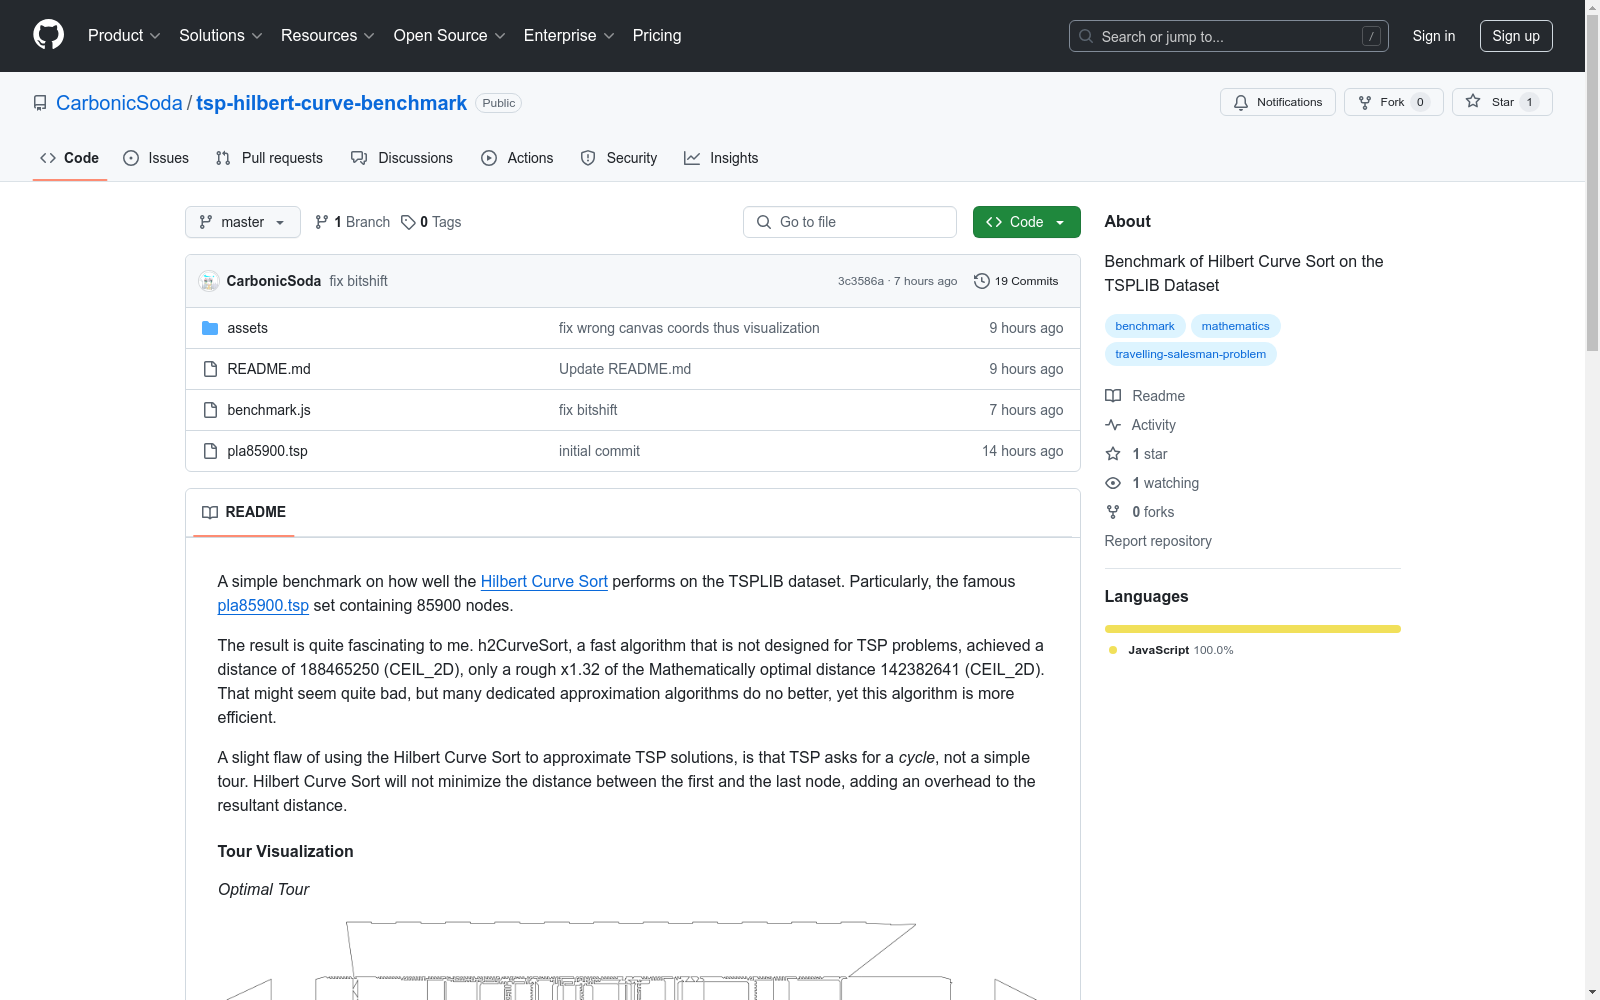Image resolution: width=1600 pixels, height=1000 pixels.
Task: Open the Discussions tab
Action: [402, 158]
